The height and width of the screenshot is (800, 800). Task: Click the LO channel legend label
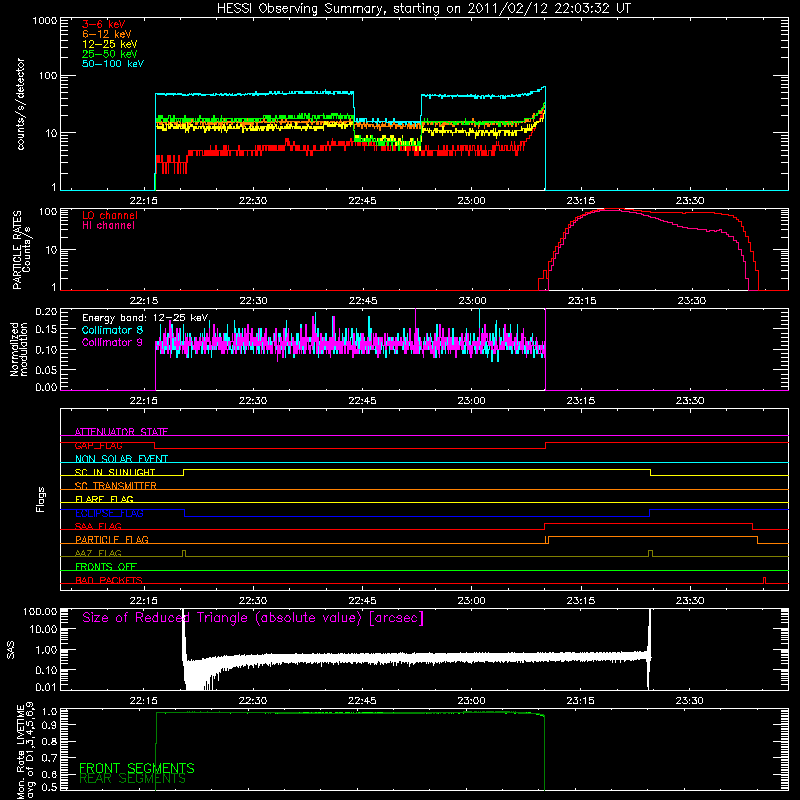(110, 215)
